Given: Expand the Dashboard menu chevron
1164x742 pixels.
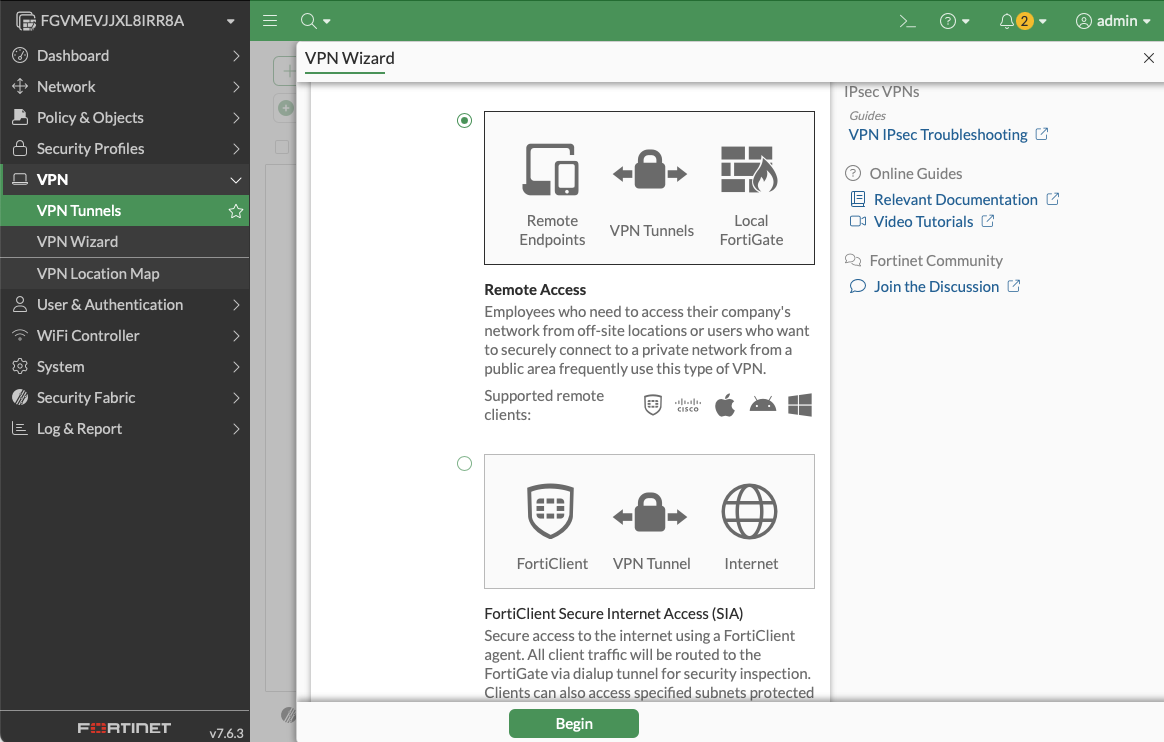Looking at the screenshot, I should point(236,56).
